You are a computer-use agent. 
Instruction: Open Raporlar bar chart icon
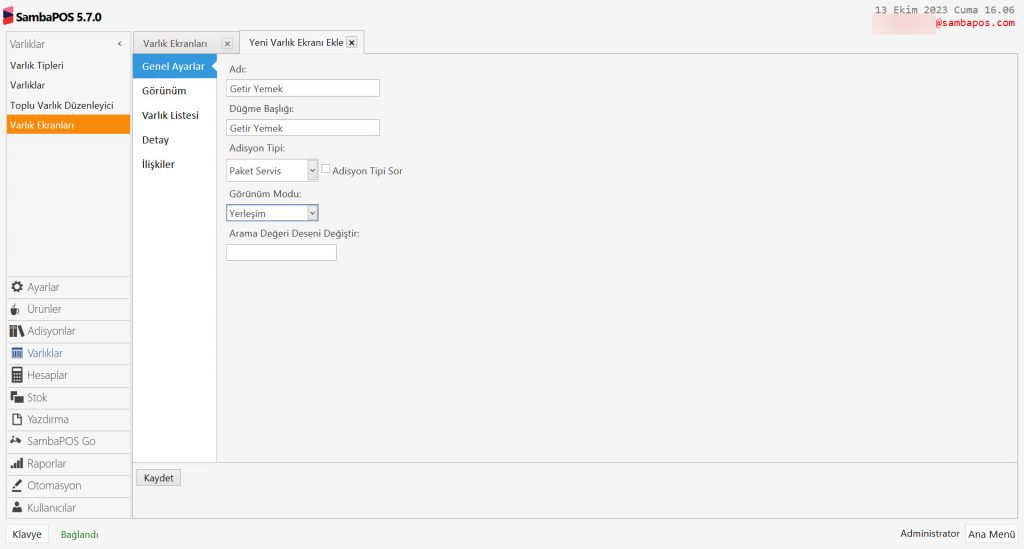17,464
